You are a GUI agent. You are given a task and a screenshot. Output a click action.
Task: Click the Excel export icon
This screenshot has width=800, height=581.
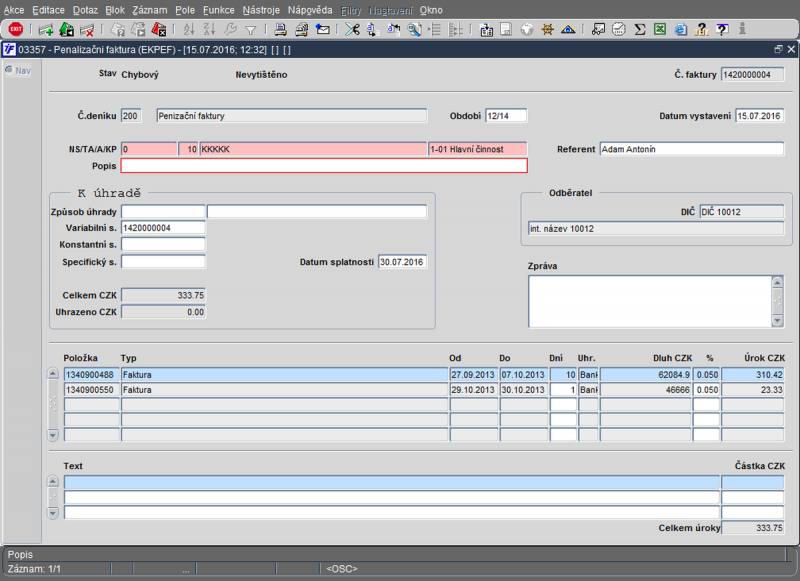[x=660, y=29]
